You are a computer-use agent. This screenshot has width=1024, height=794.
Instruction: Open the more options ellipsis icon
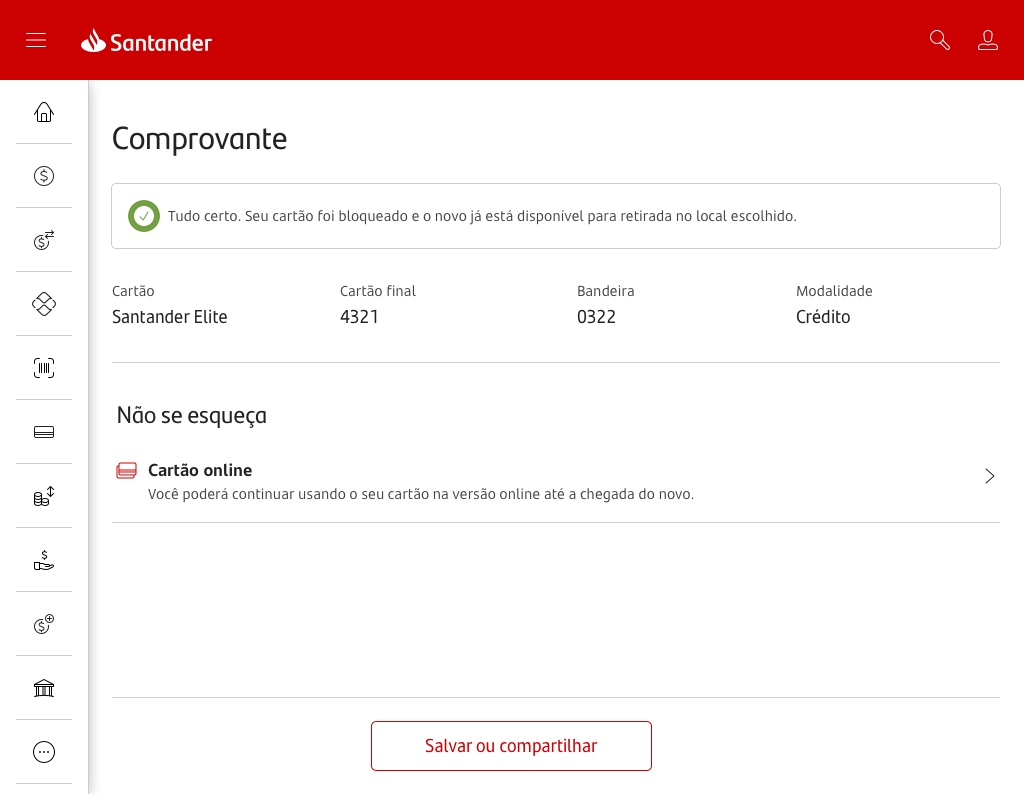click(44, 752)
